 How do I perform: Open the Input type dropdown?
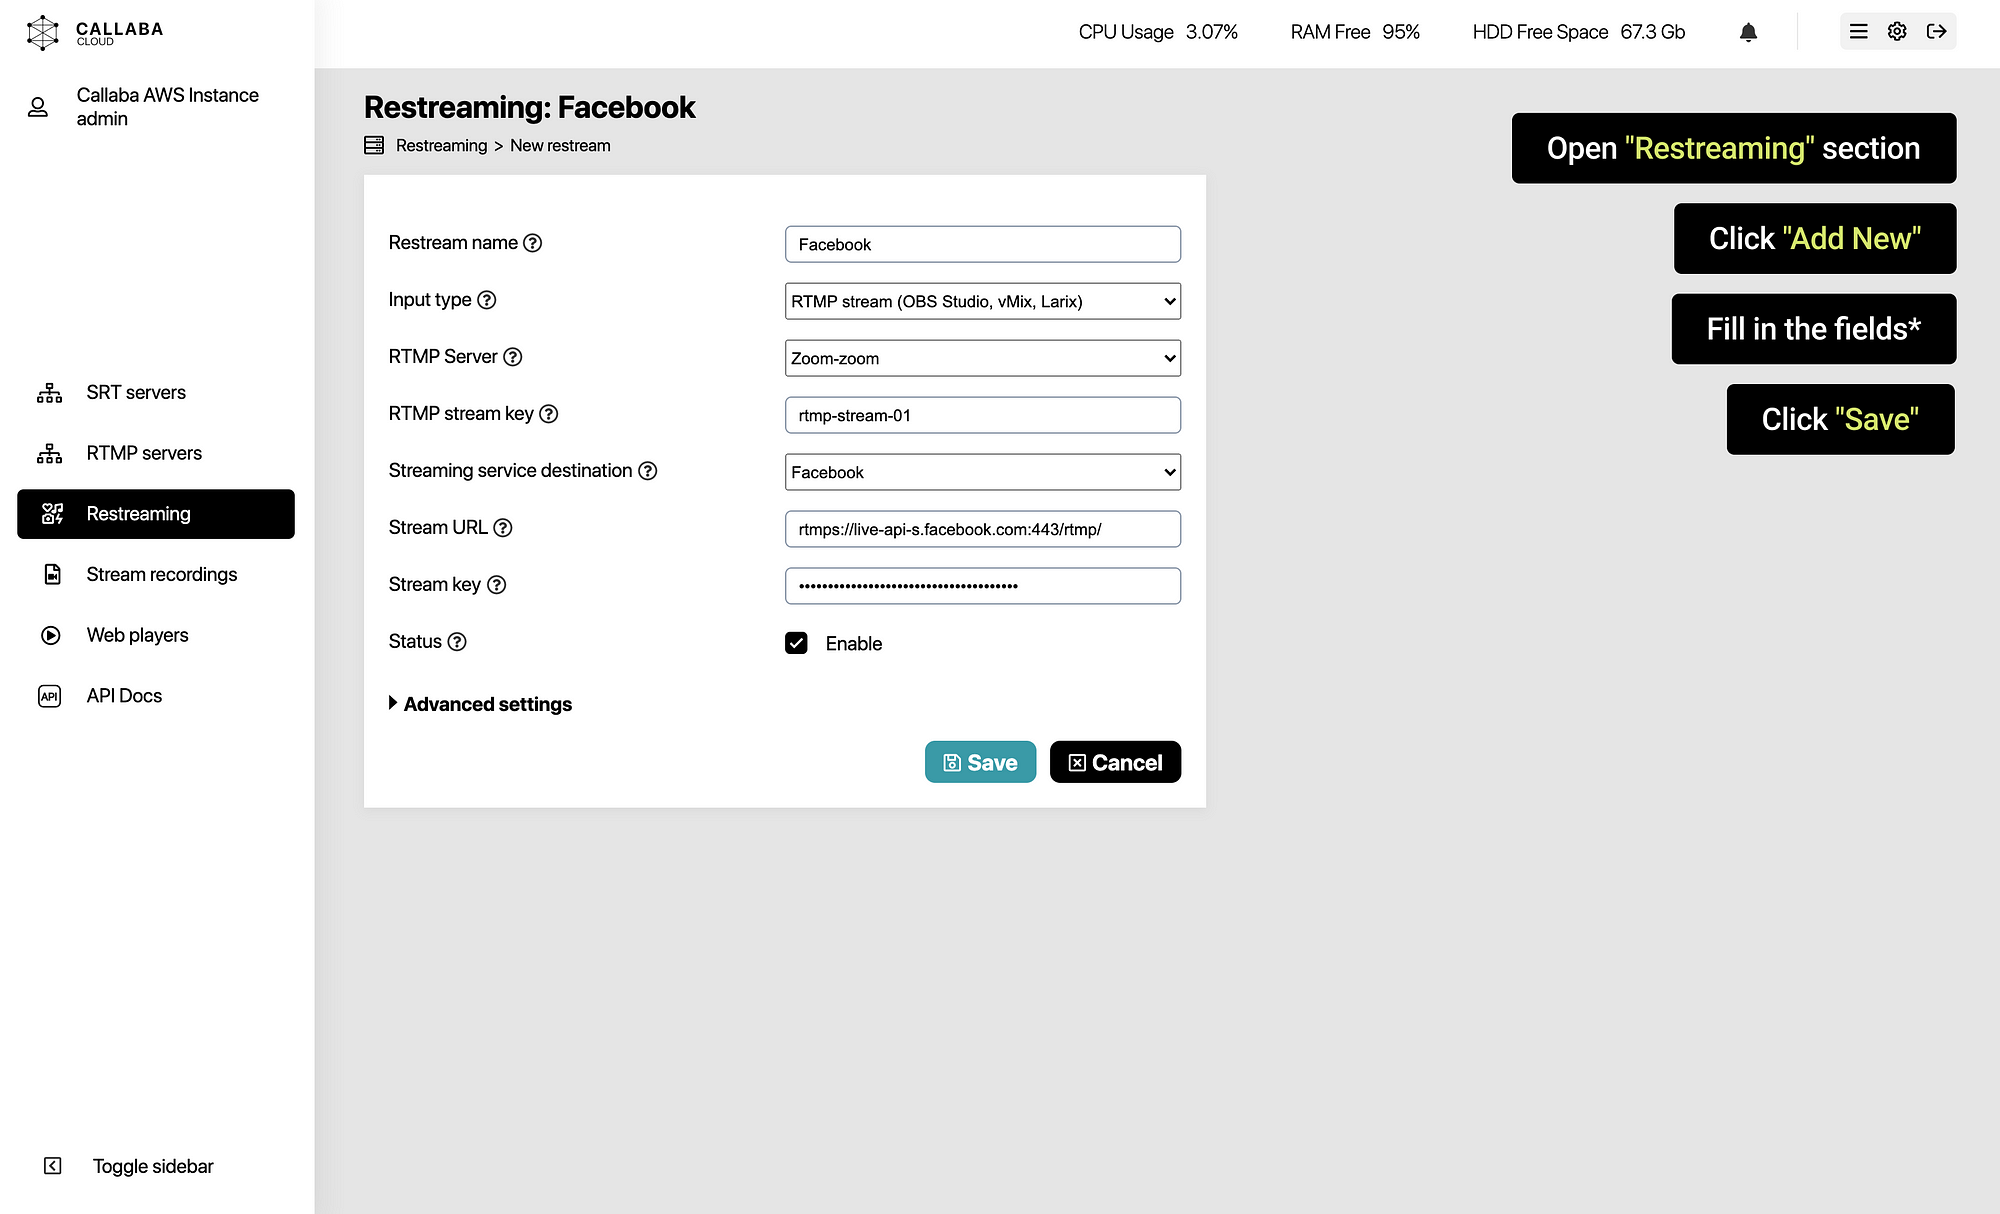pyautogui.click(x=981, y=301)
